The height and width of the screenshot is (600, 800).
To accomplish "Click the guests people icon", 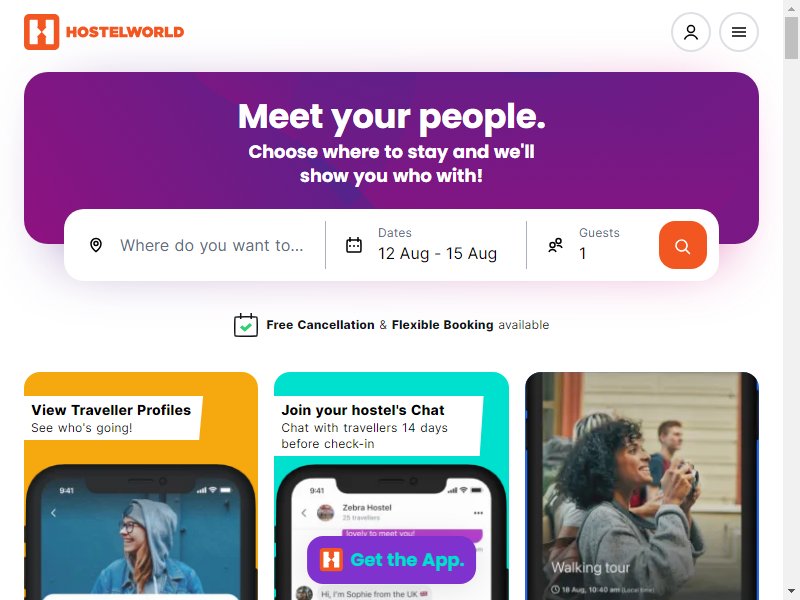I will 555,245.
